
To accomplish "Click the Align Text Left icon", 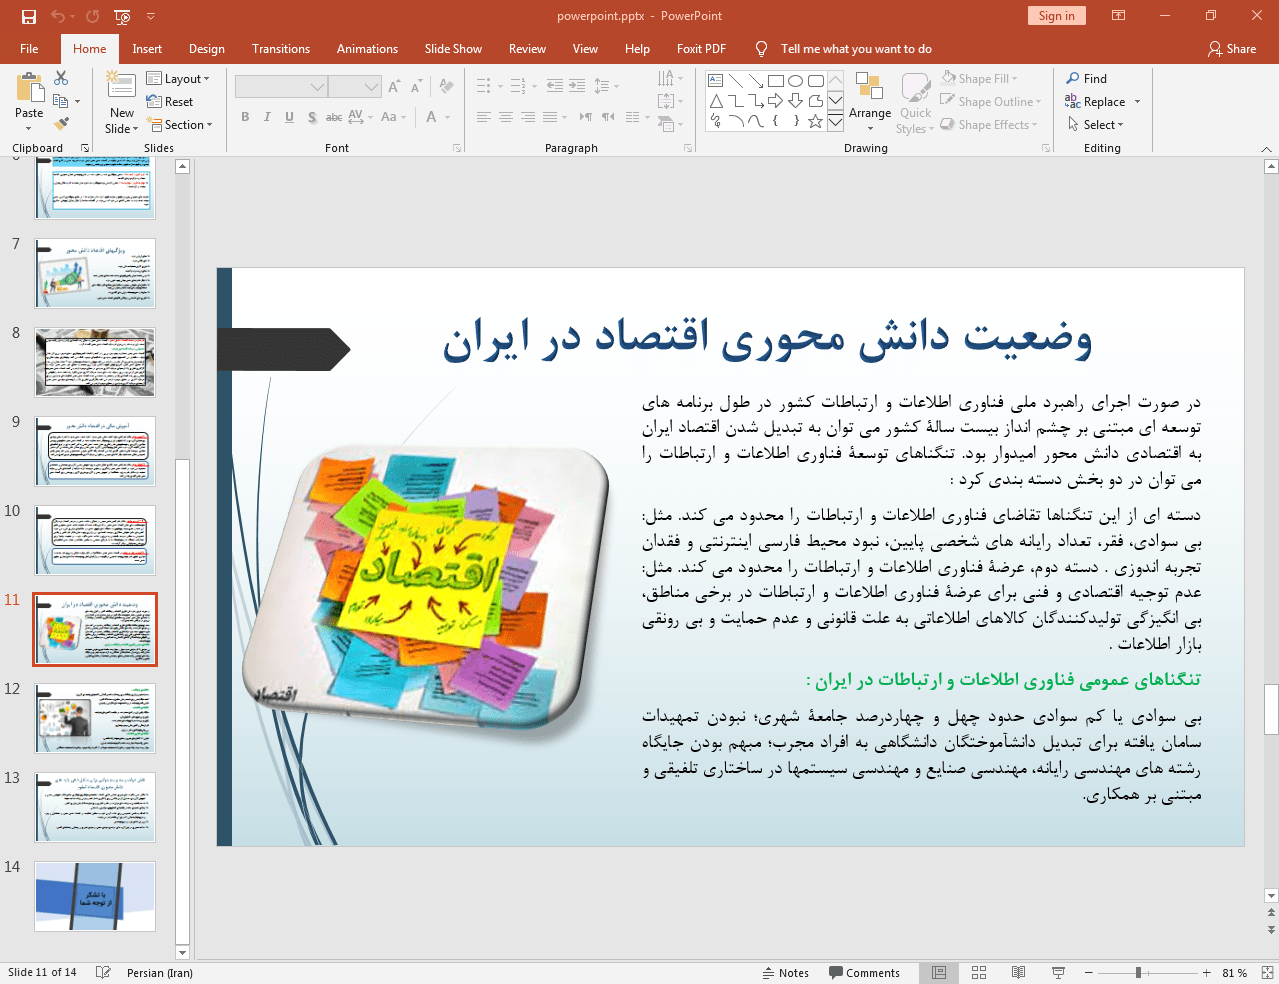I will (483, 117).
